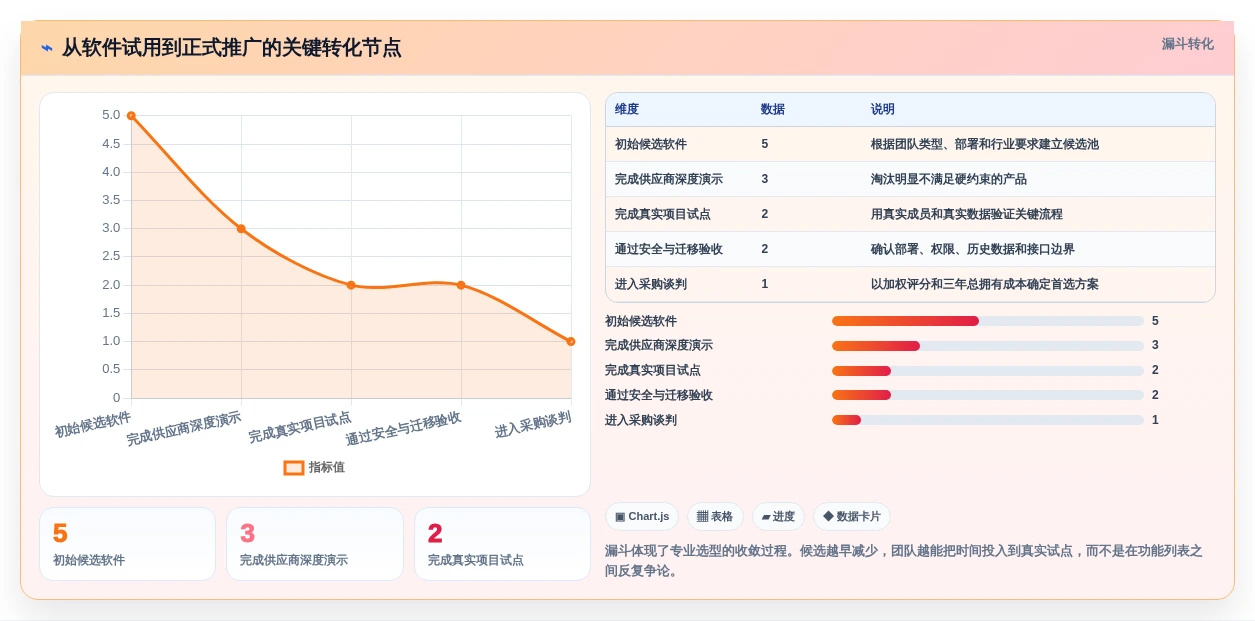The width and height of the screenshot is (1255, 621).
Task: Click description 以加权评分和三年总拥有成本确定首选方案
Action: (985, 284)
